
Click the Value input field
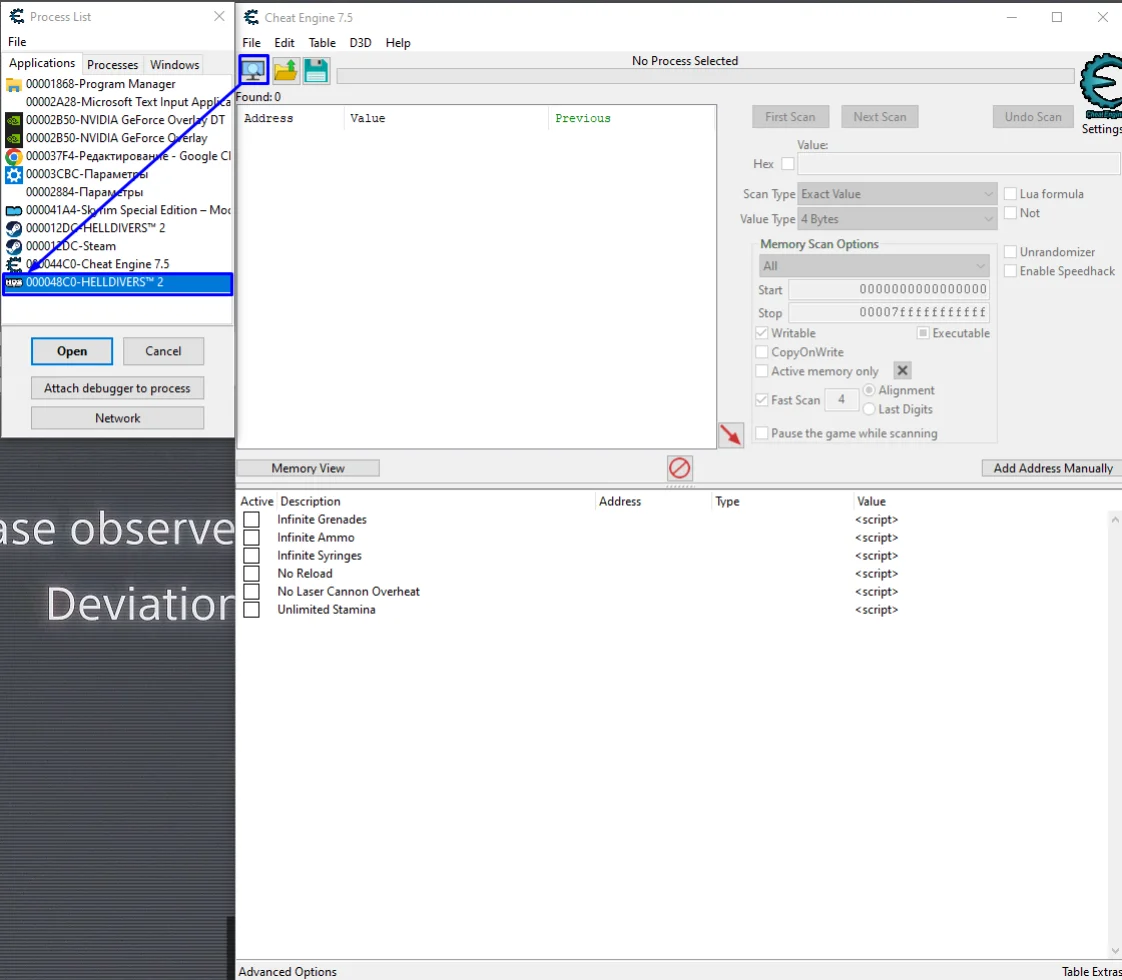959,164
